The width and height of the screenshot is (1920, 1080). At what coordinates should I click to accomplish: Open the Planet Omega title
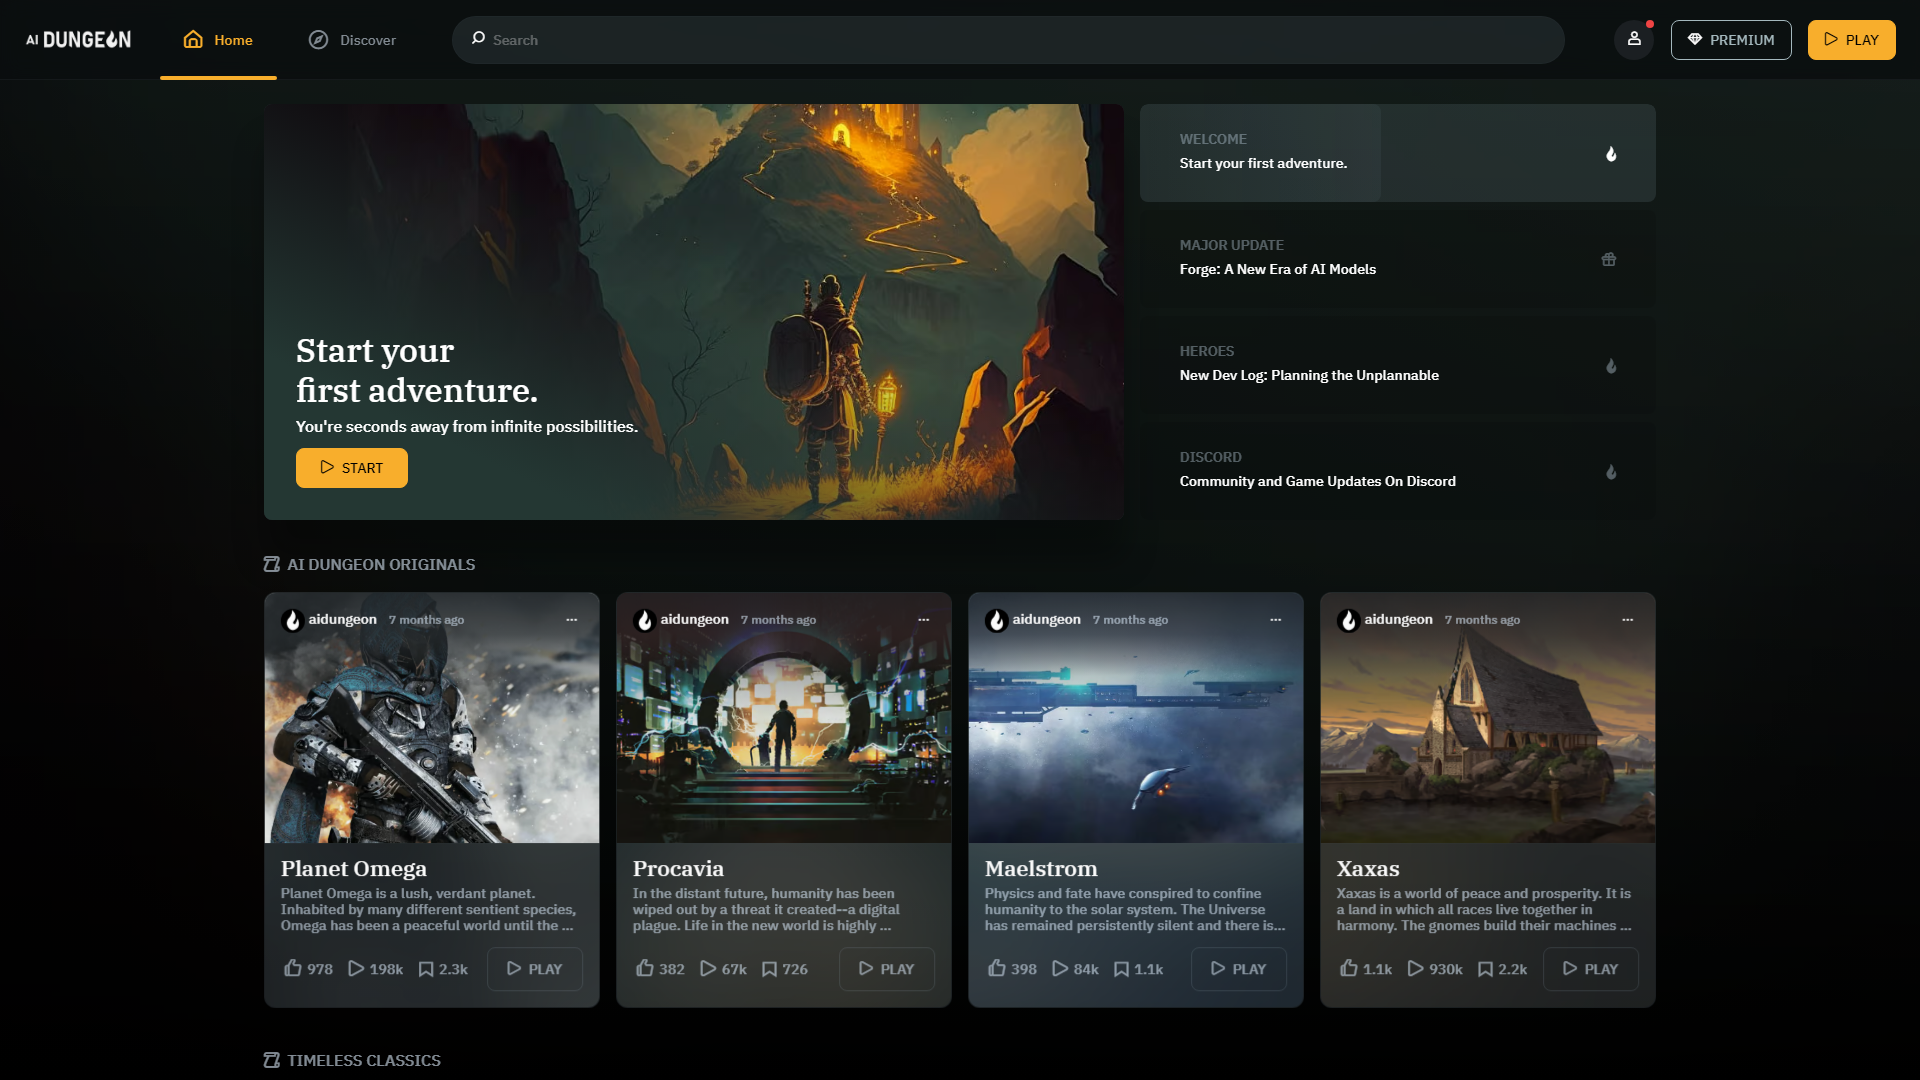pos(354,868)
